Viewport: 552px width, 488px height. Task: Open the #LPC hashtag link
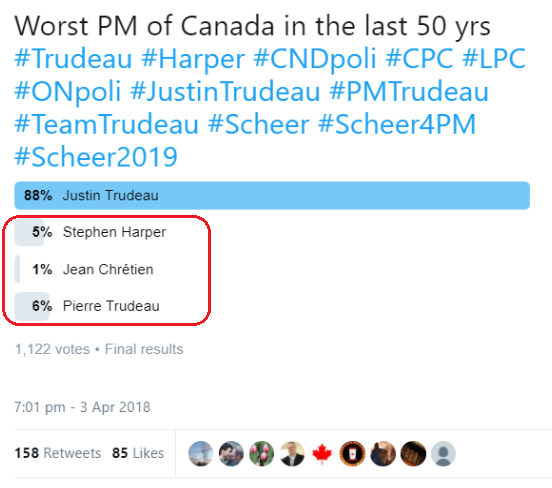494,58
